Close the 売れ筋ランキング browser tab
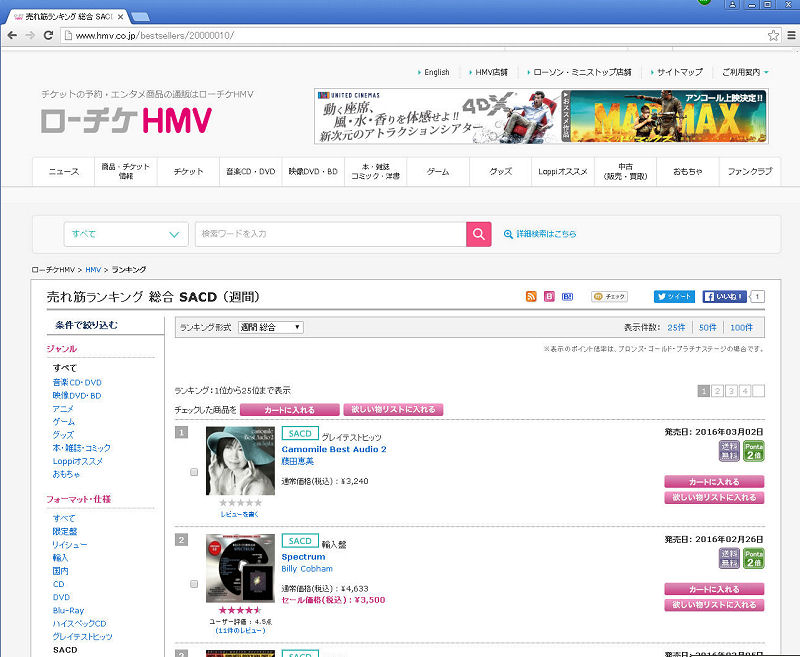 (x=120, y=17)
